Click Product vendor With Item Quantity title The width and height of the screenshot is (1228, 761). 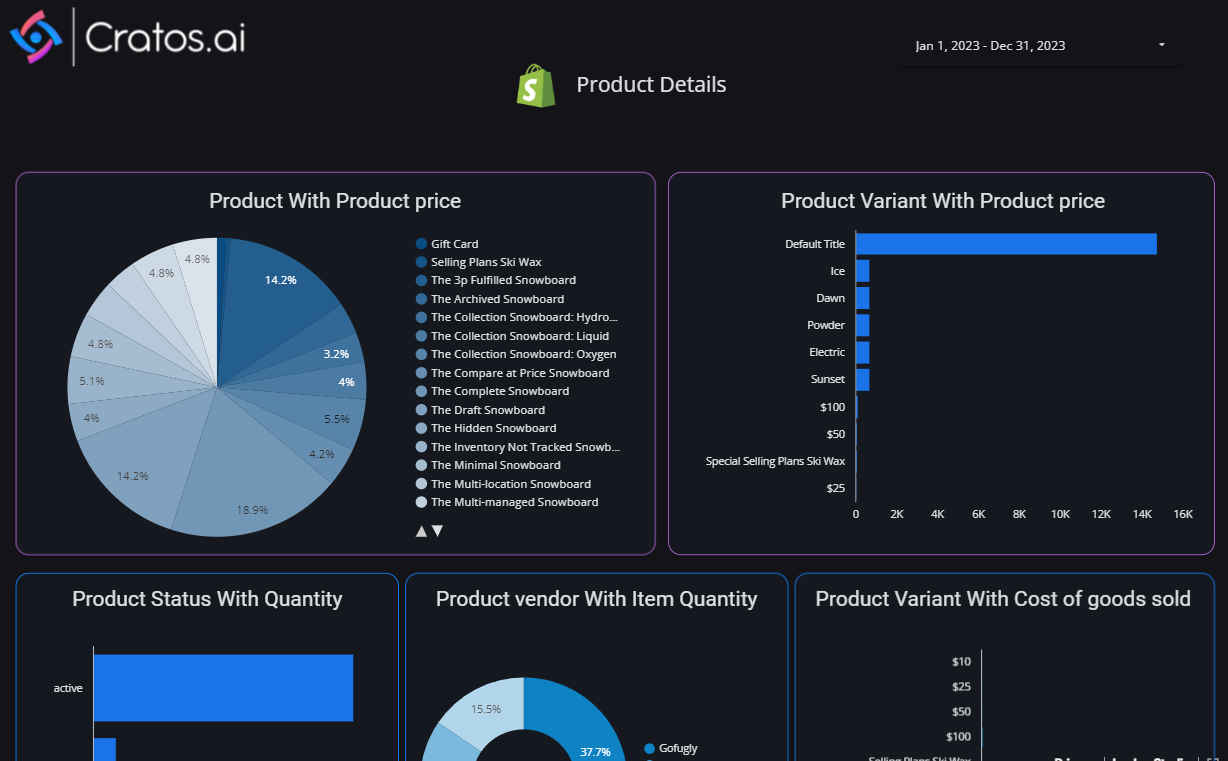click(x=596, y=599)
